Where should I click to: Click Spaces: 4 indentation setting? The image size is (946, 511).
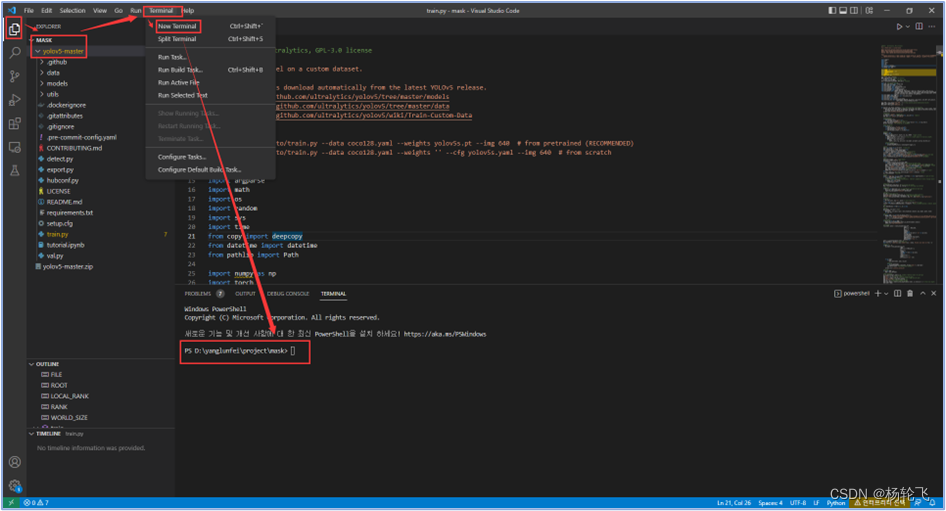[770, 502]
